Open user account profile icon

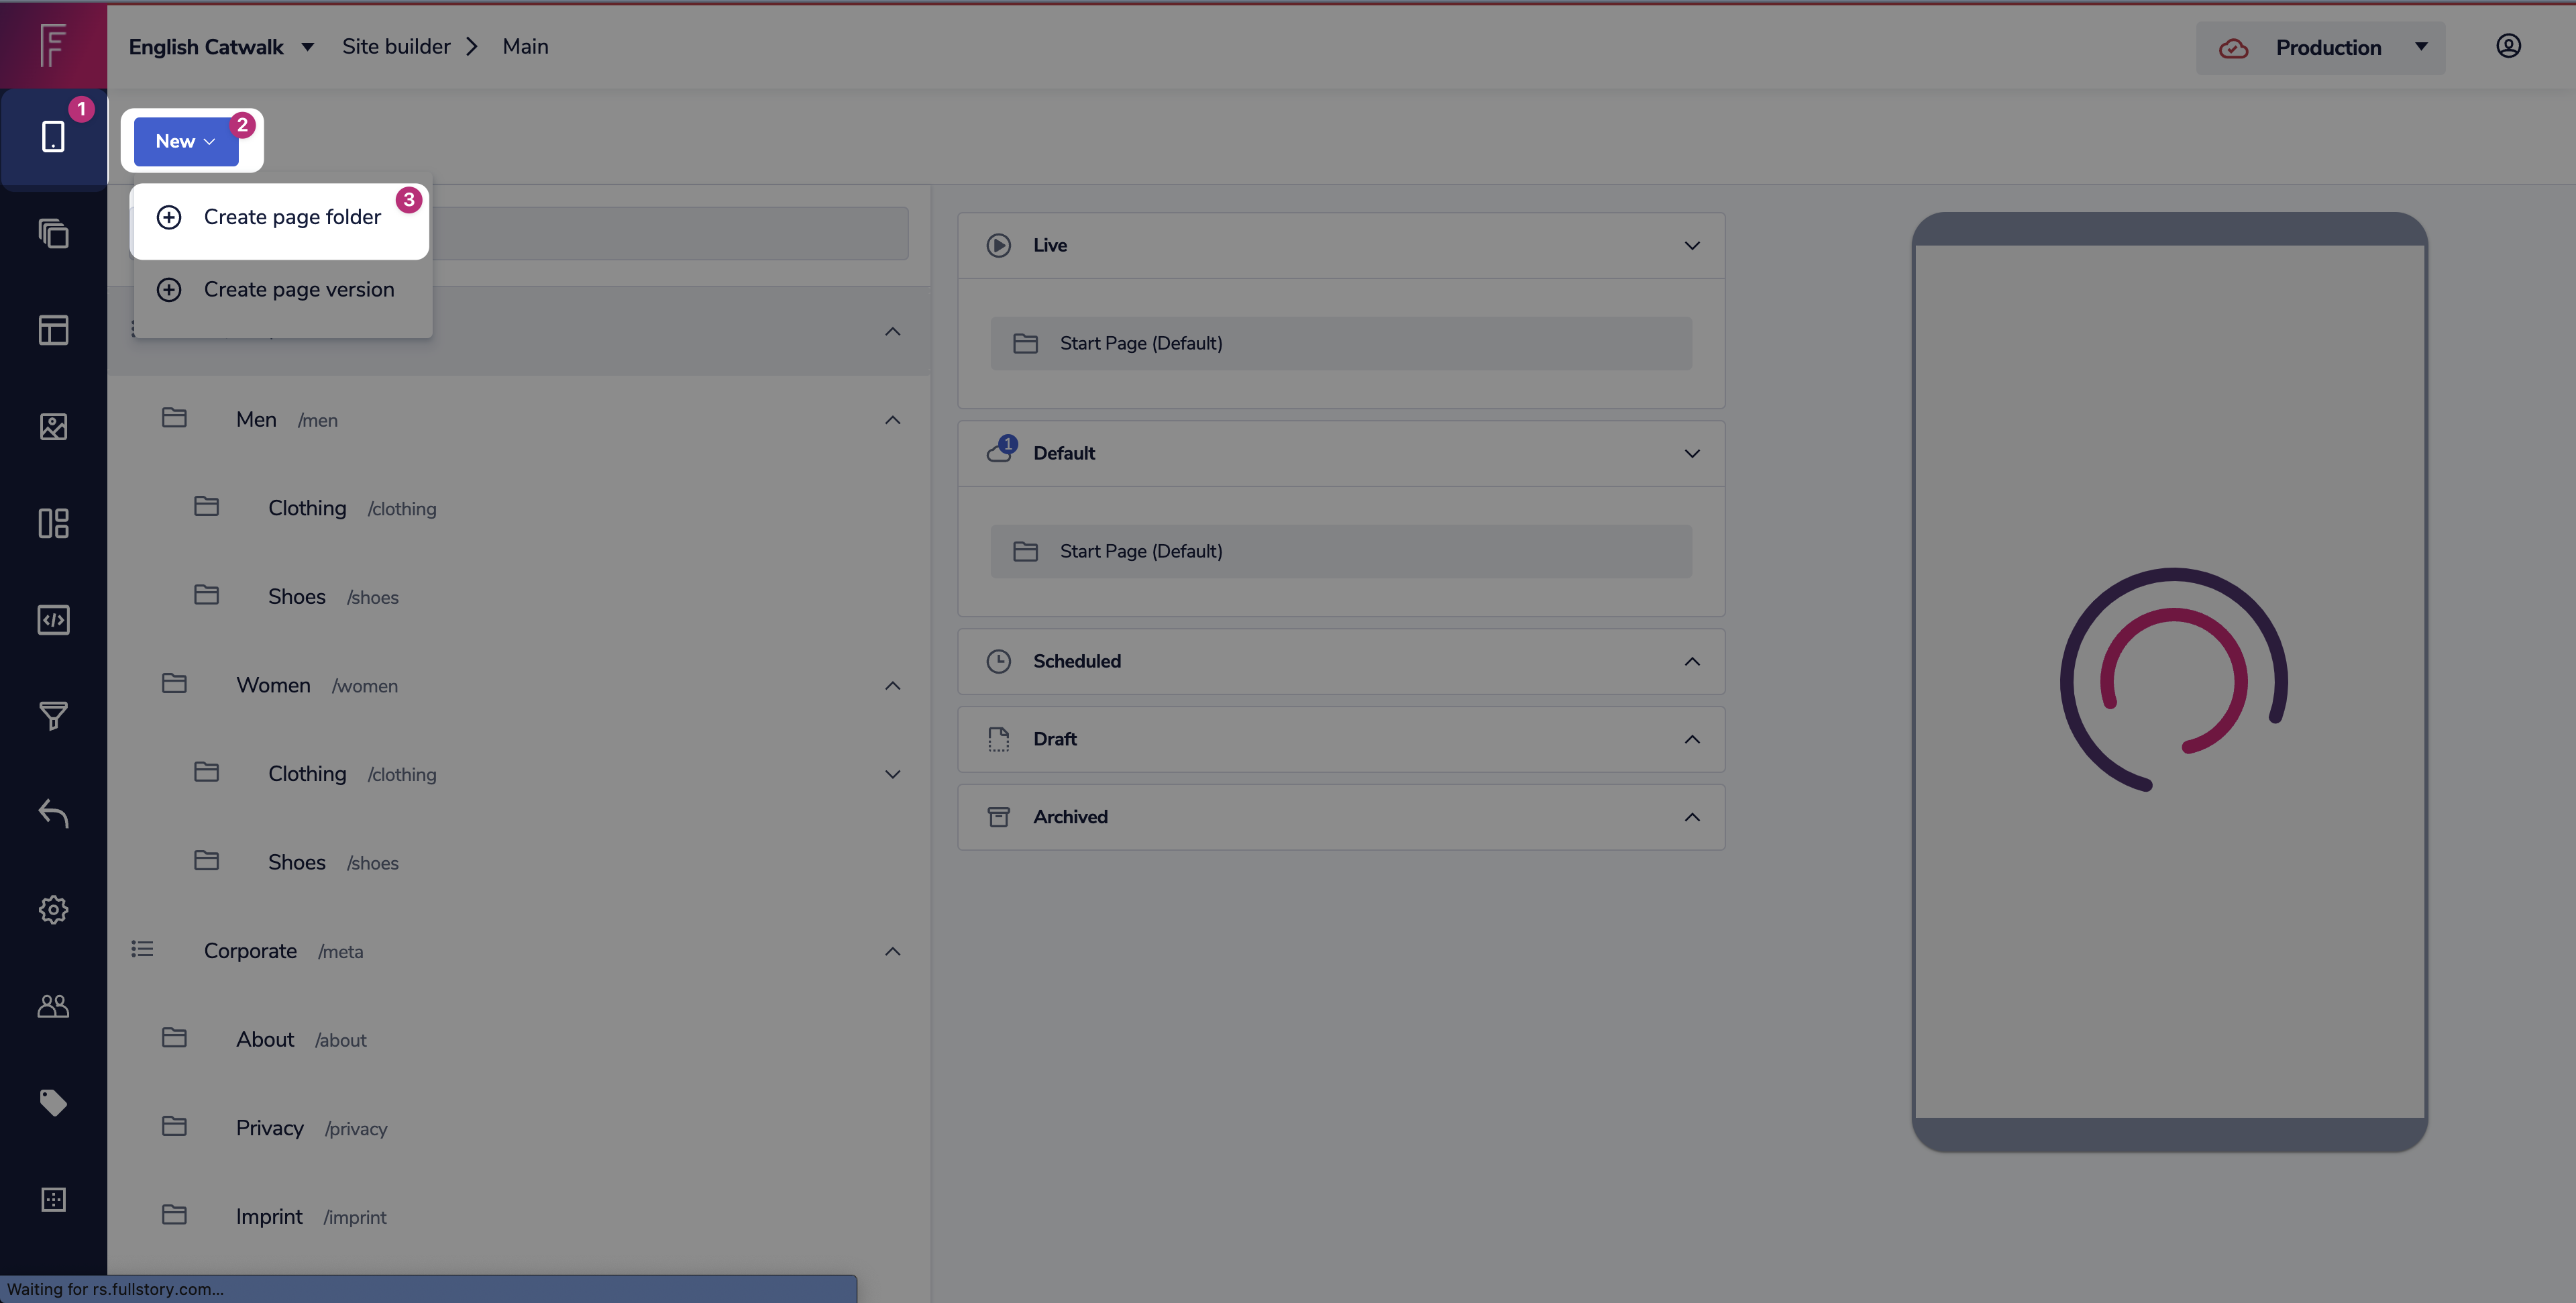(x=2507, y=46)
